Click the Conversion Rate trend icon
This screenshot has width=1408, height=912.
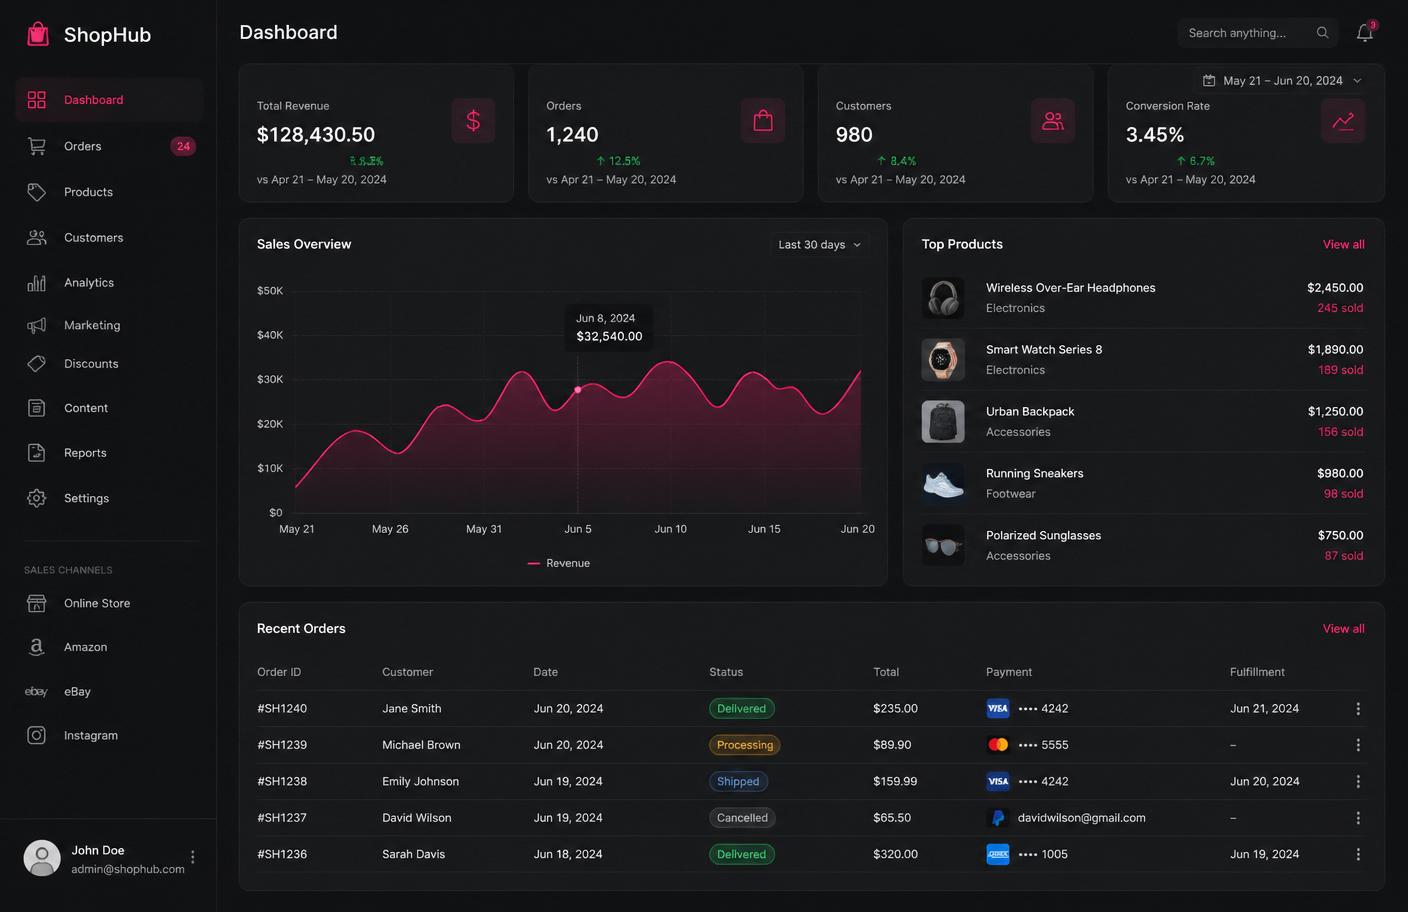pyautogui.click(x=1343, y=121)
